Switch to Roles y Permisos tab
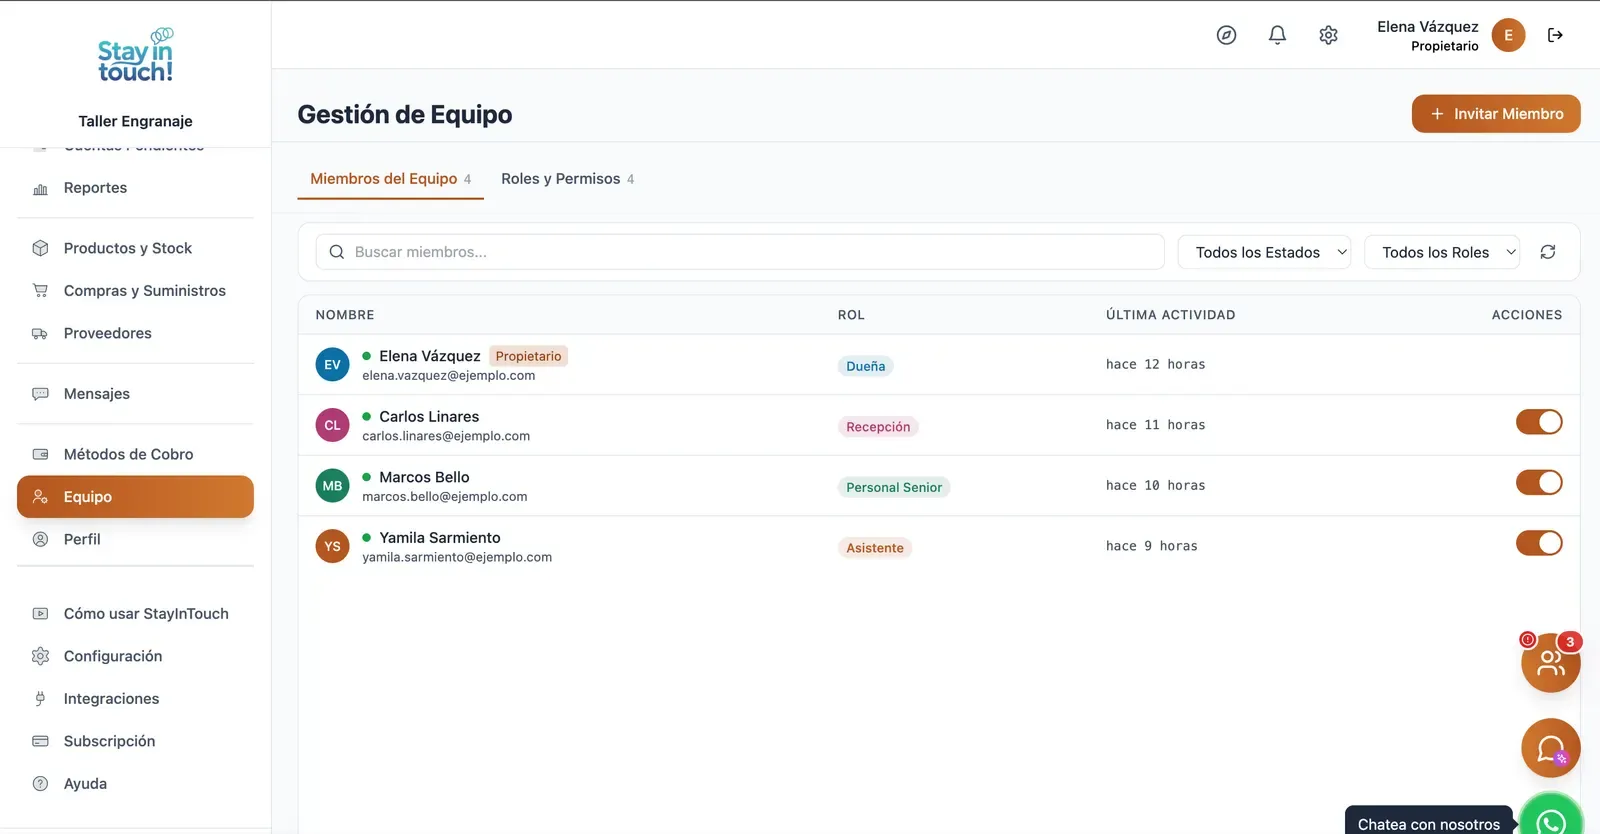 (567, 179)
